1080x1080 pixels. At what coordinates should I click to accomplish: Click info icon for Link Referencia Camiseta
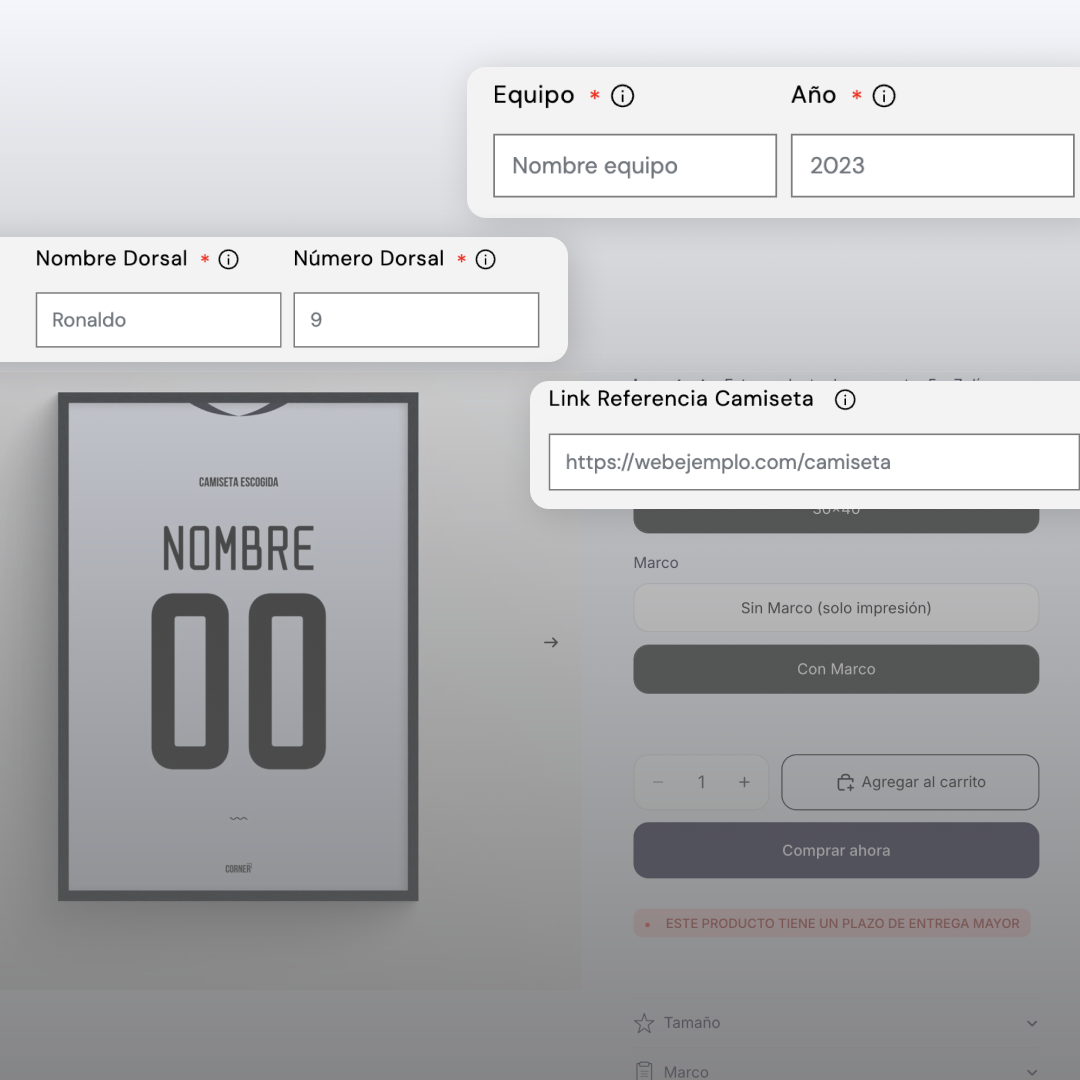(845, 400)
